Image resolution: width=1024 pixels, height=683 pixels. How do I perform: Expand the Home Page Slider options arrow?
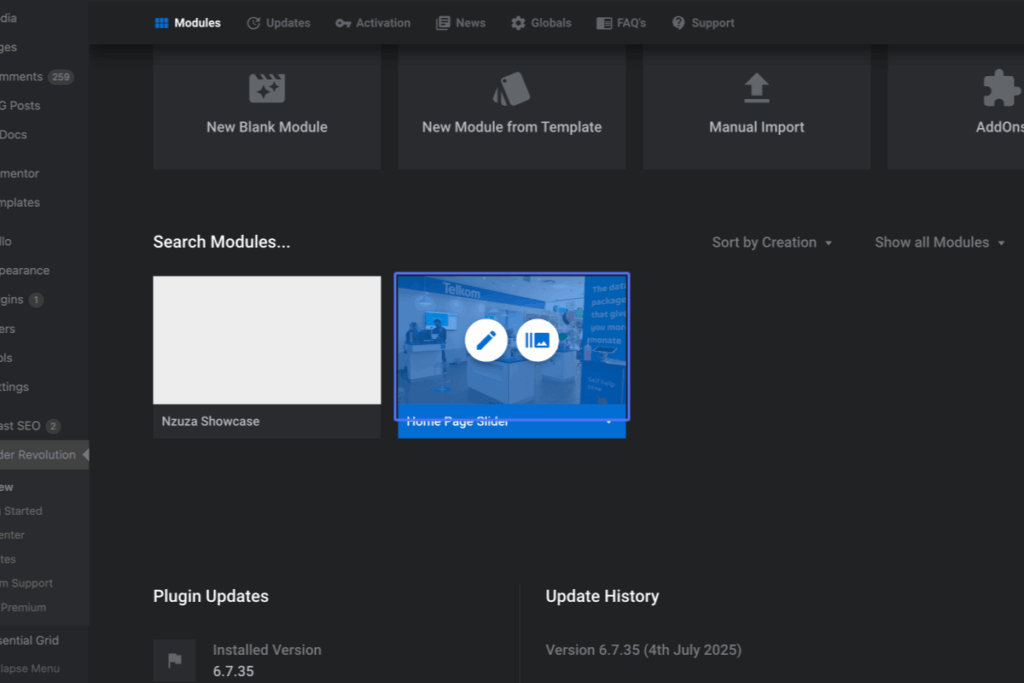point(609,422)
